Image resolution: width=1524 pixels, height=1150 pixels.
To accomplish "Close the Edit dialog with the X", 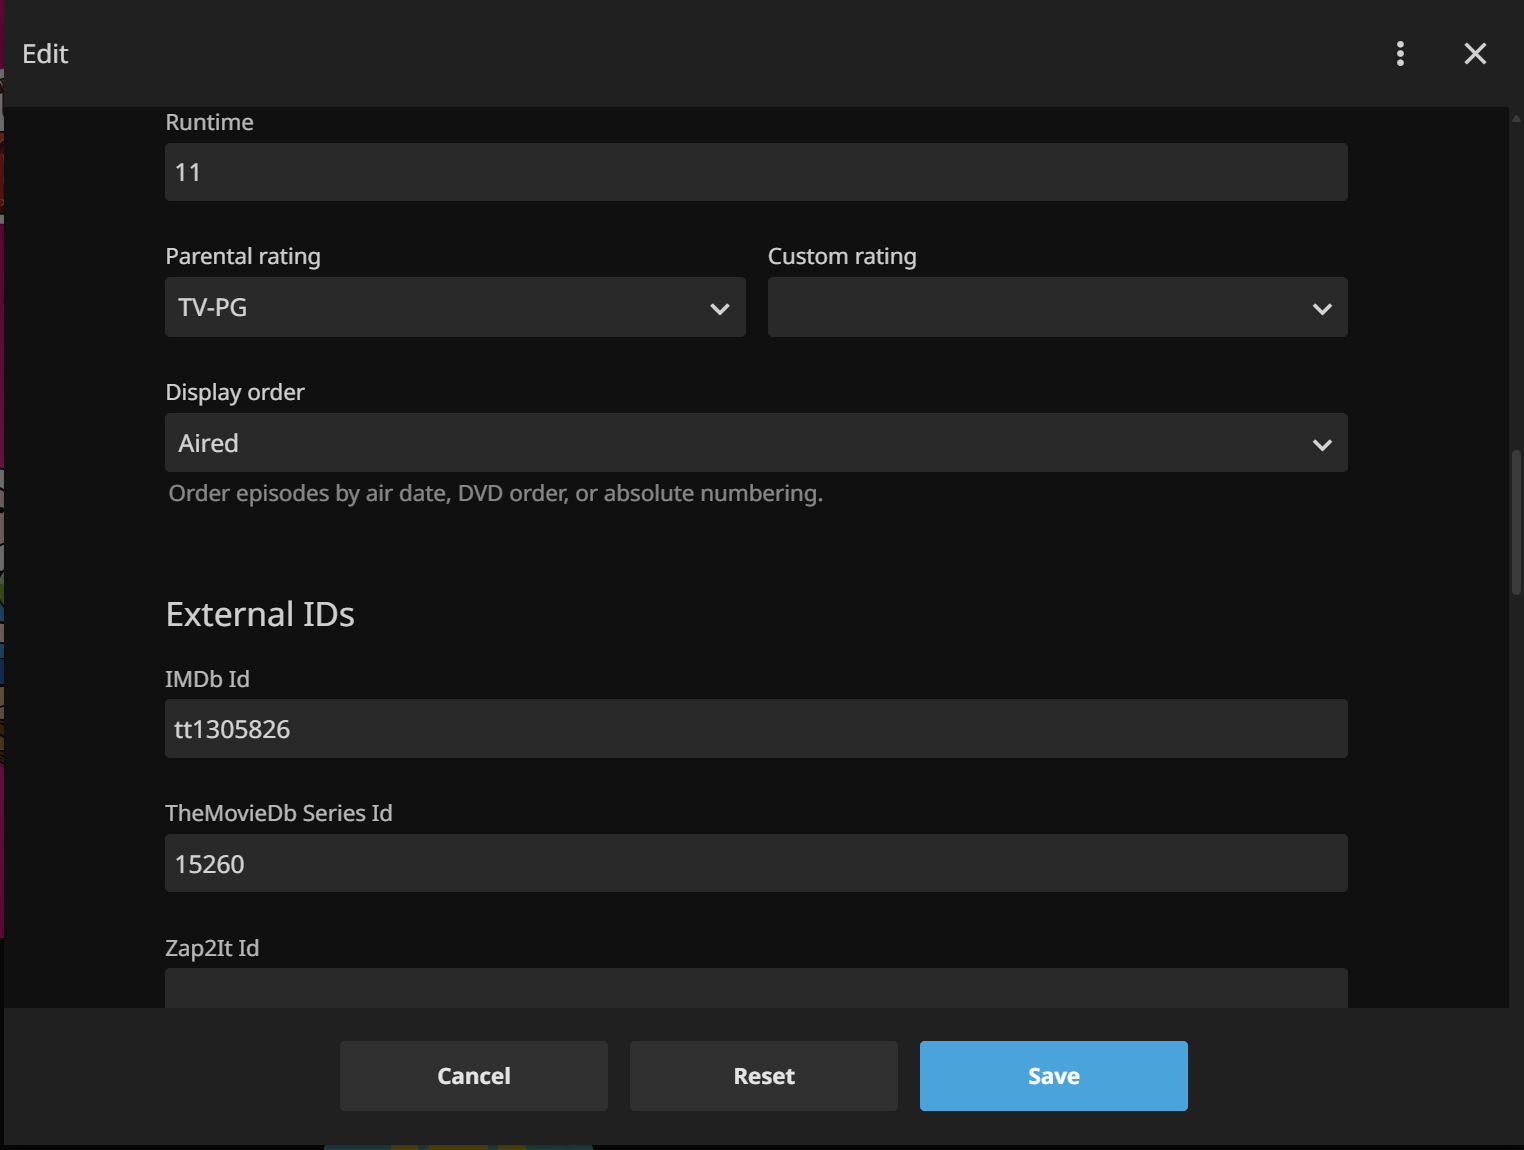I will click(1475, 54).
